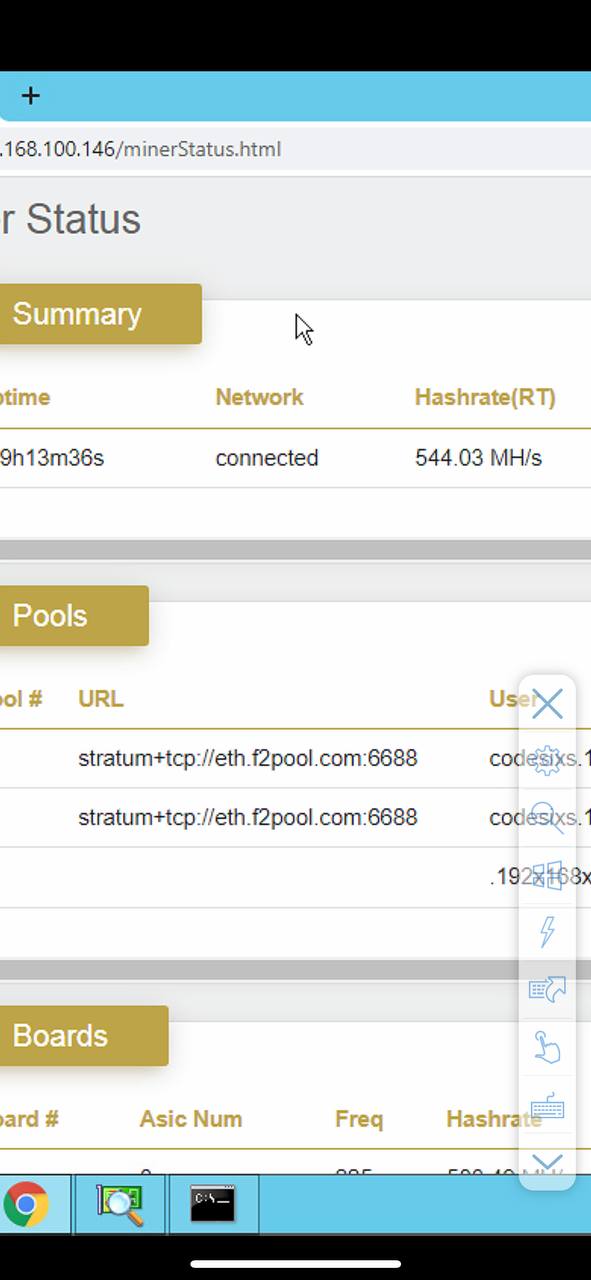Image resolution: width=591 pixels, height=1280 pixels.
Task: Close the floating remote toolbar with X
Action: click(547, 704)
